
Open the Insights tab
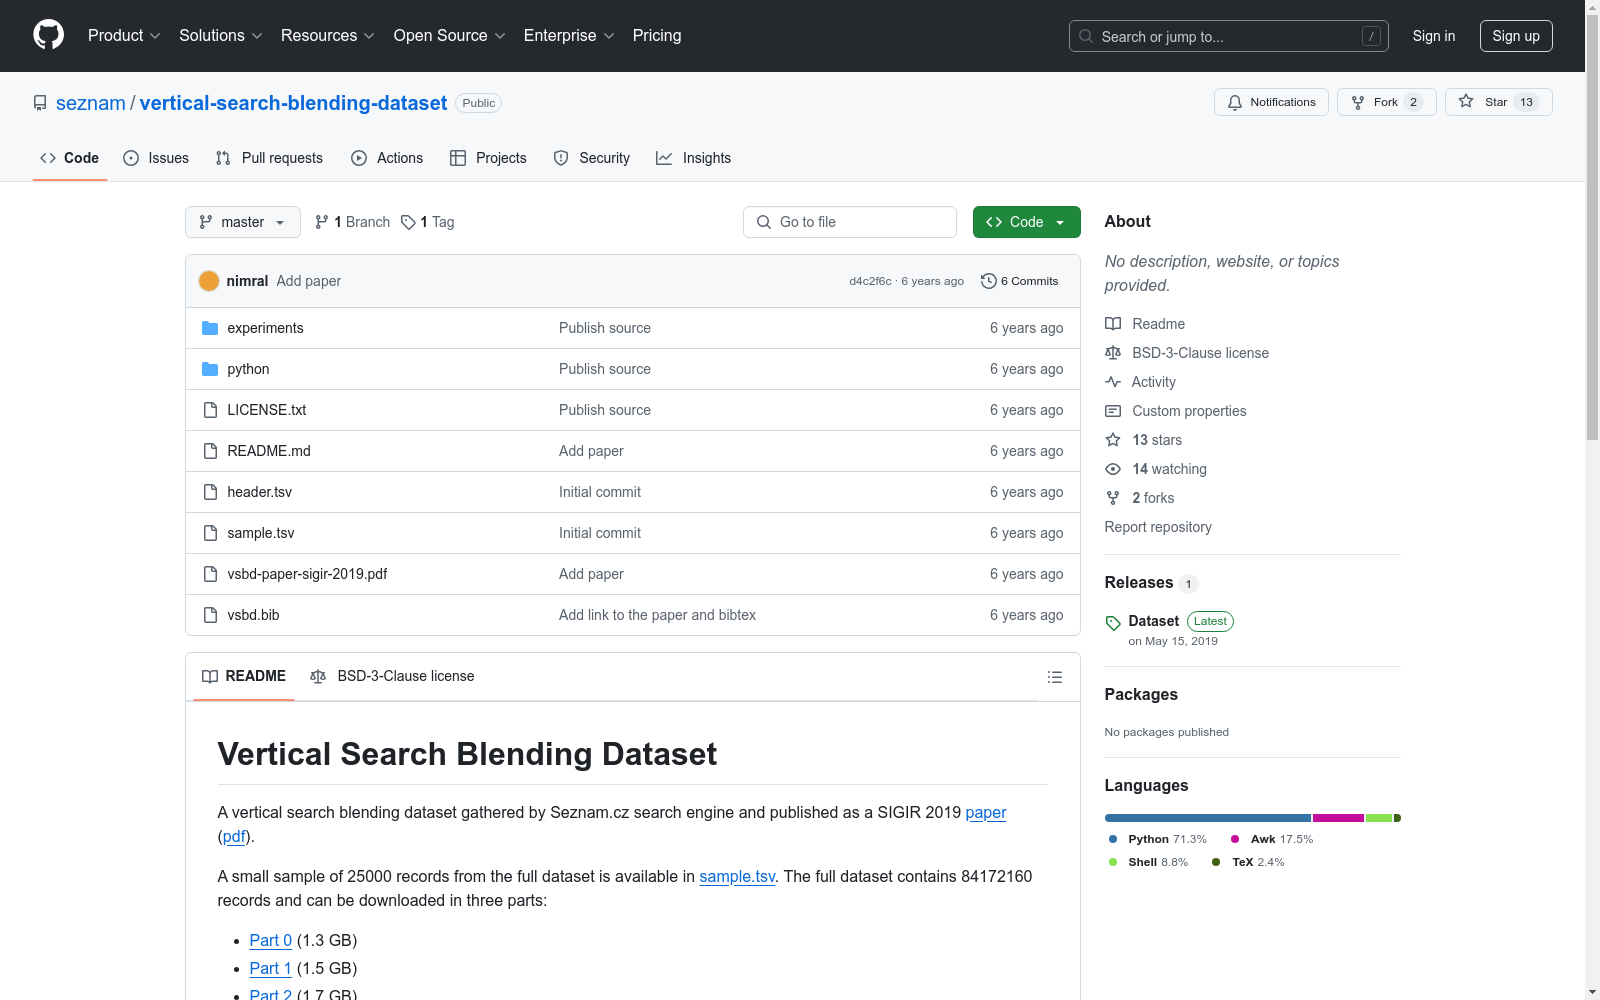[693, 158]
